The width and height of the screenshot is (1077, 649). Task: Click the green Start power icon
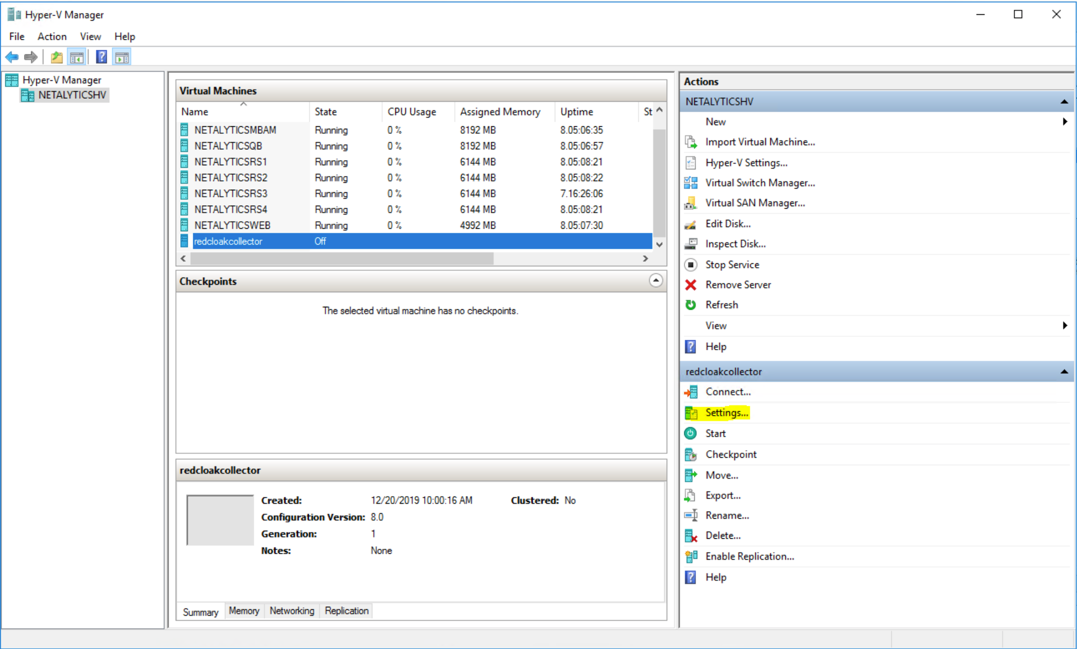pyautogui.click(x=691, y=433)
